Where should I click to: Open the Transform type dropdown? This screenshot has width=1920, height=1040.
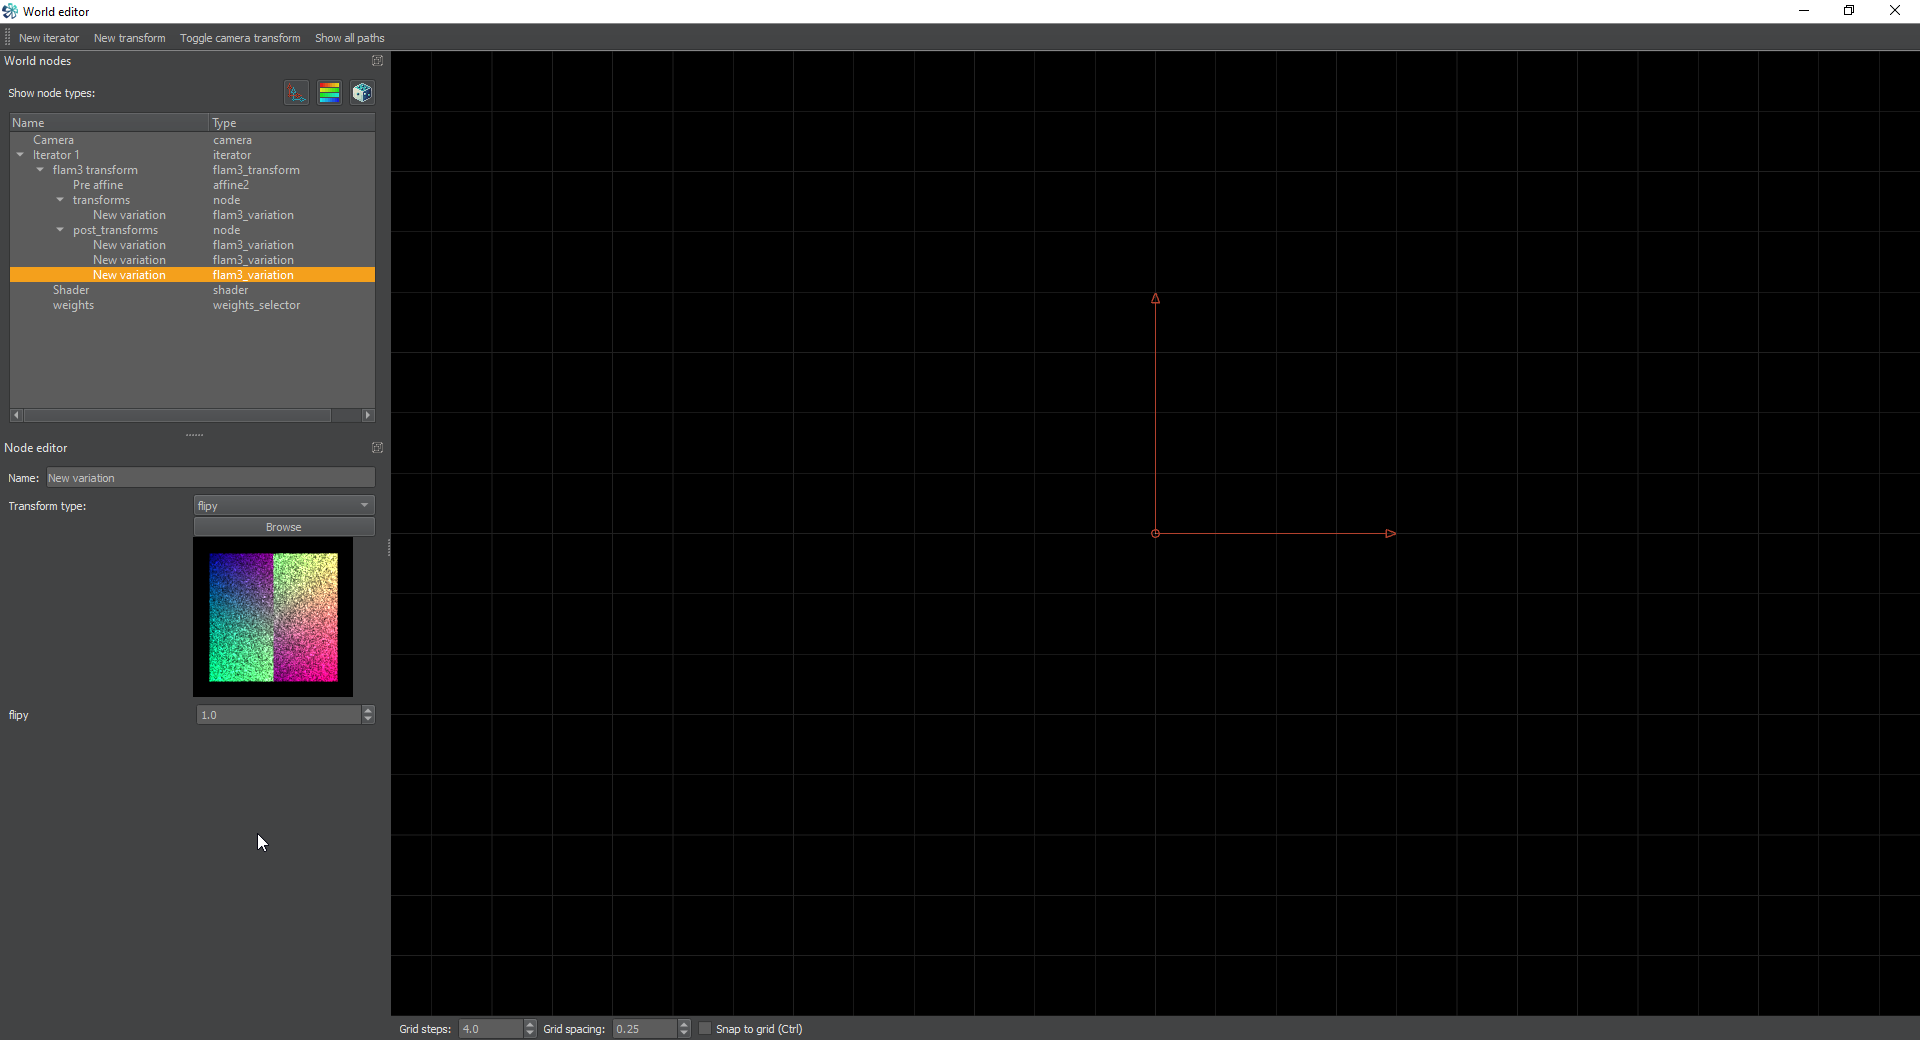(284, 506)
